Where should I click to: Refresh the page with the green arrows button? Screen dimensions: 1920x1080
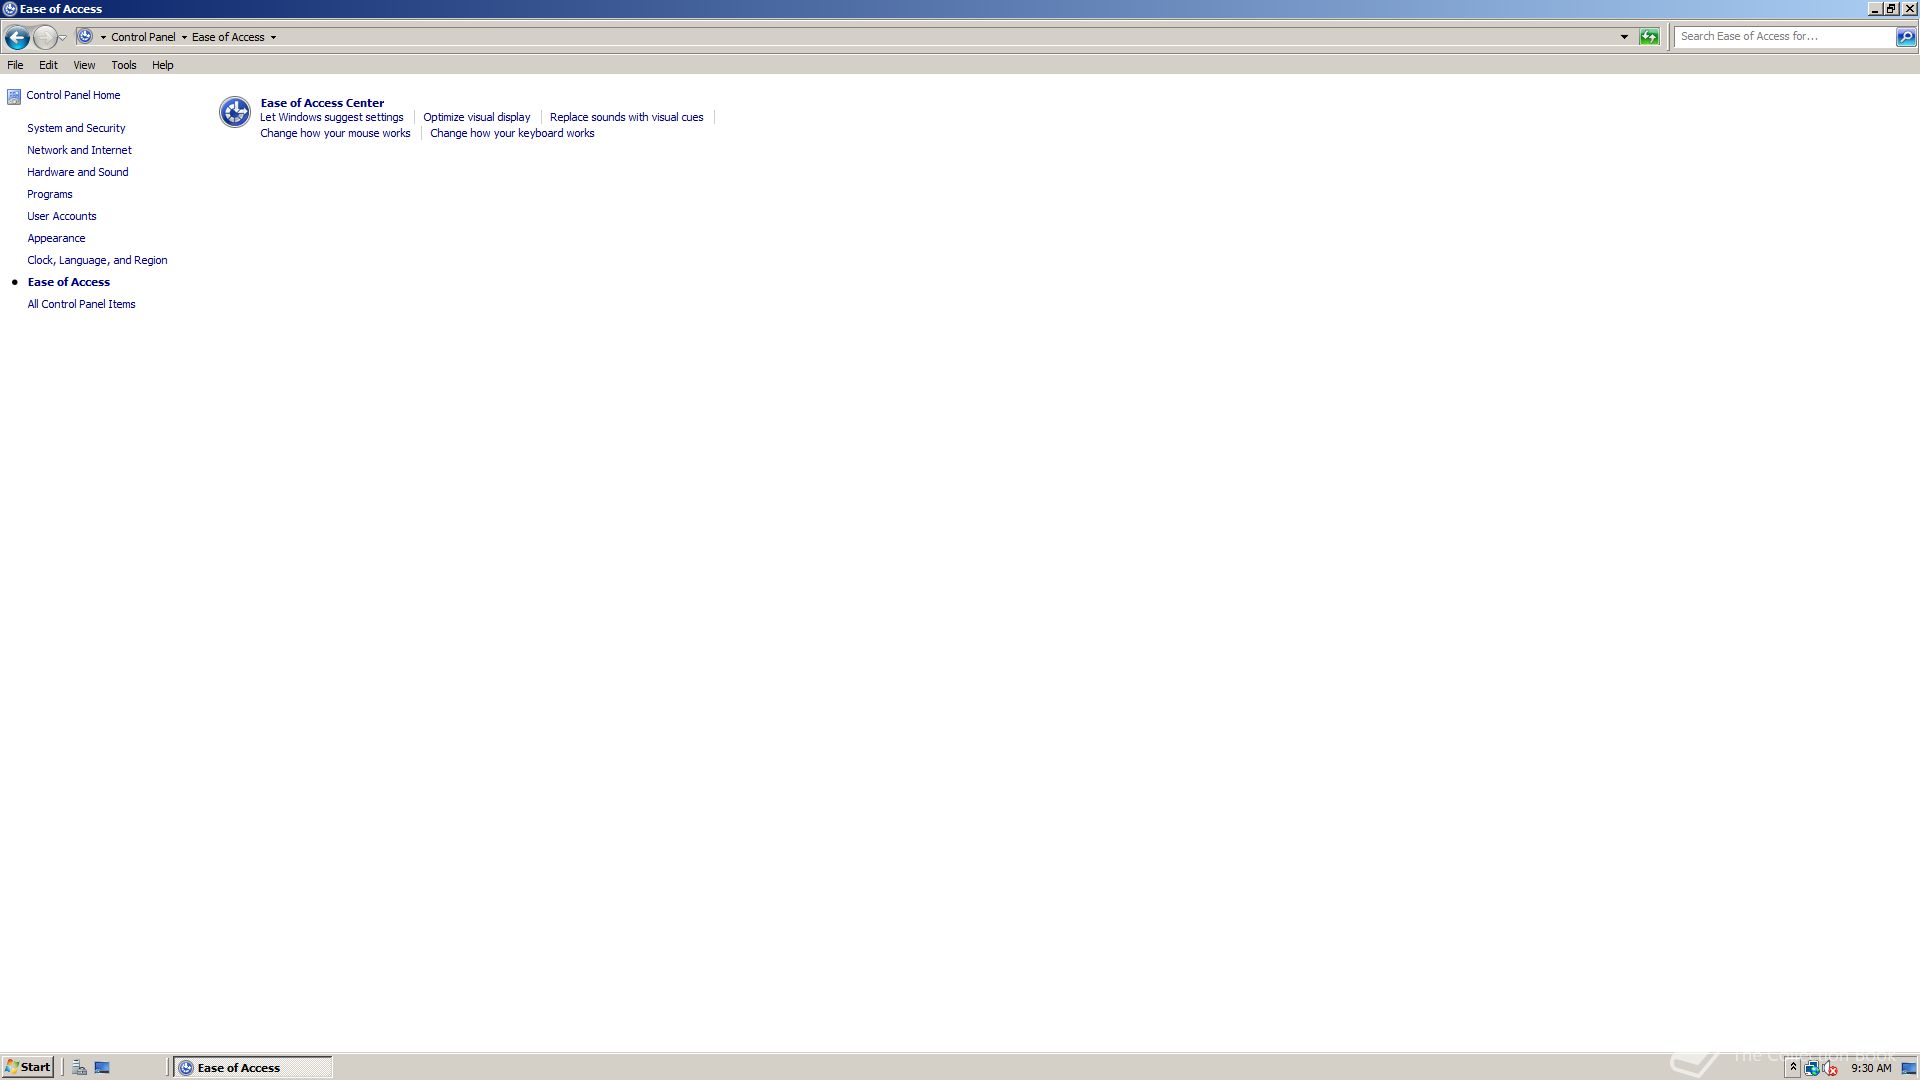(x=1649, y=37)
